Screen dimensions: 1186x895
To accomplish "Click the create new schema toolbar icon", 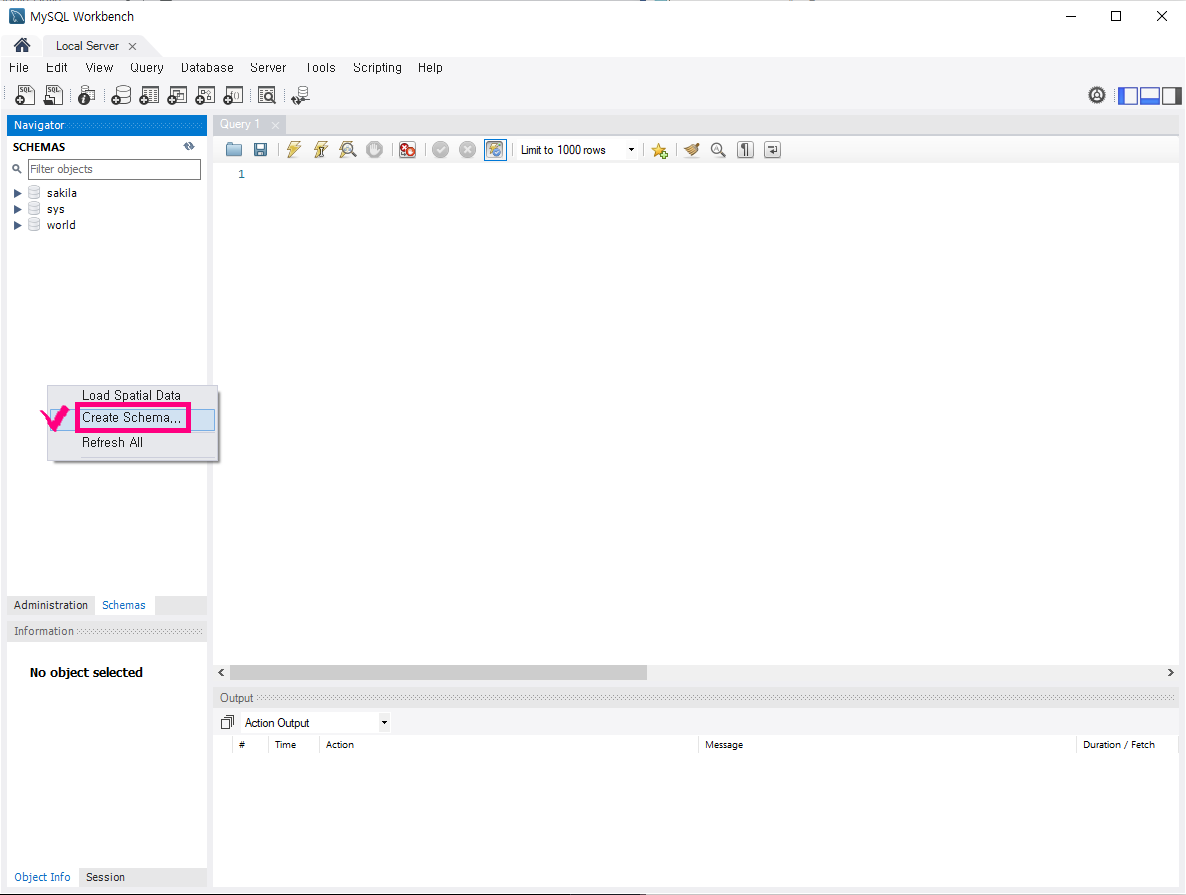I will coord(121,95).
